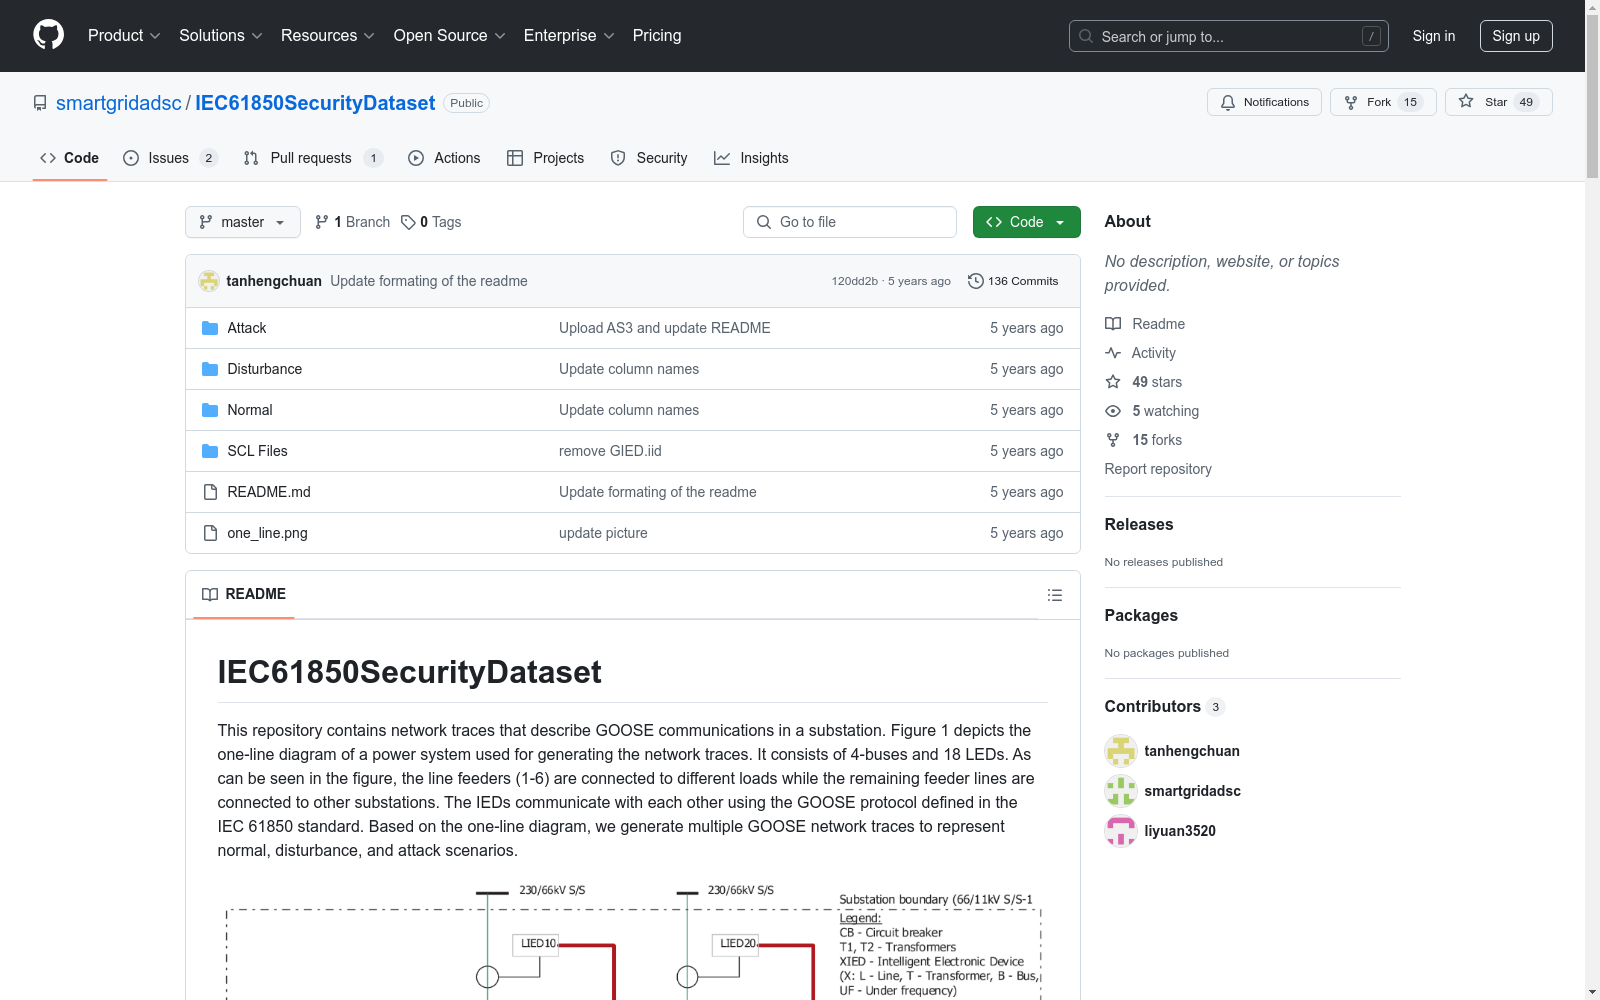Screen dimensions: 1600x1000
Task: View the 0 Tags link
Action: [x=431, y=222]
